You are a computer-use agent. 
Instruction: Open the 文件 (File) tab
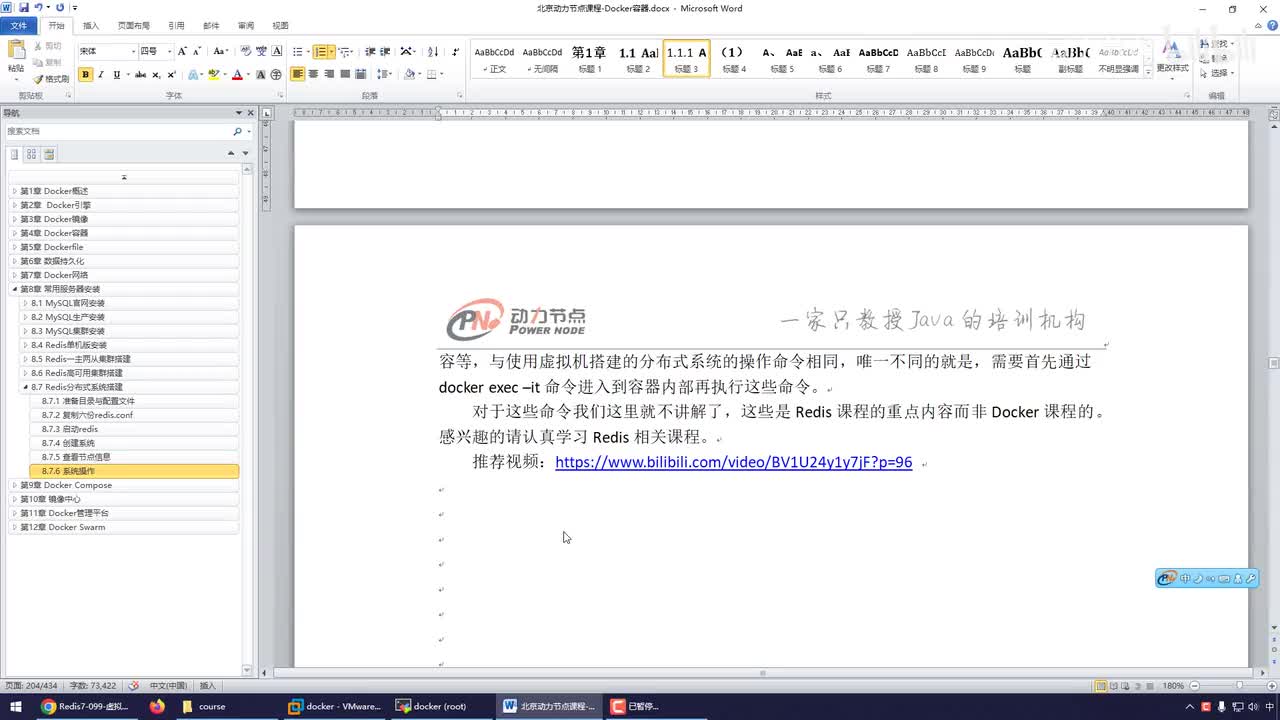19,26
